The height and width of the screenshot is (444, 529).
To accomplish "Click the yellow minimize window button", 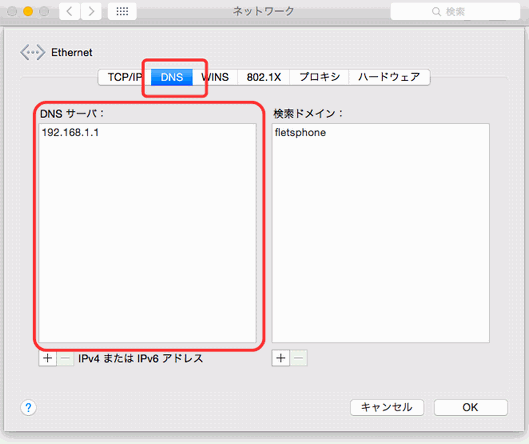I will [x=28, y=11].
